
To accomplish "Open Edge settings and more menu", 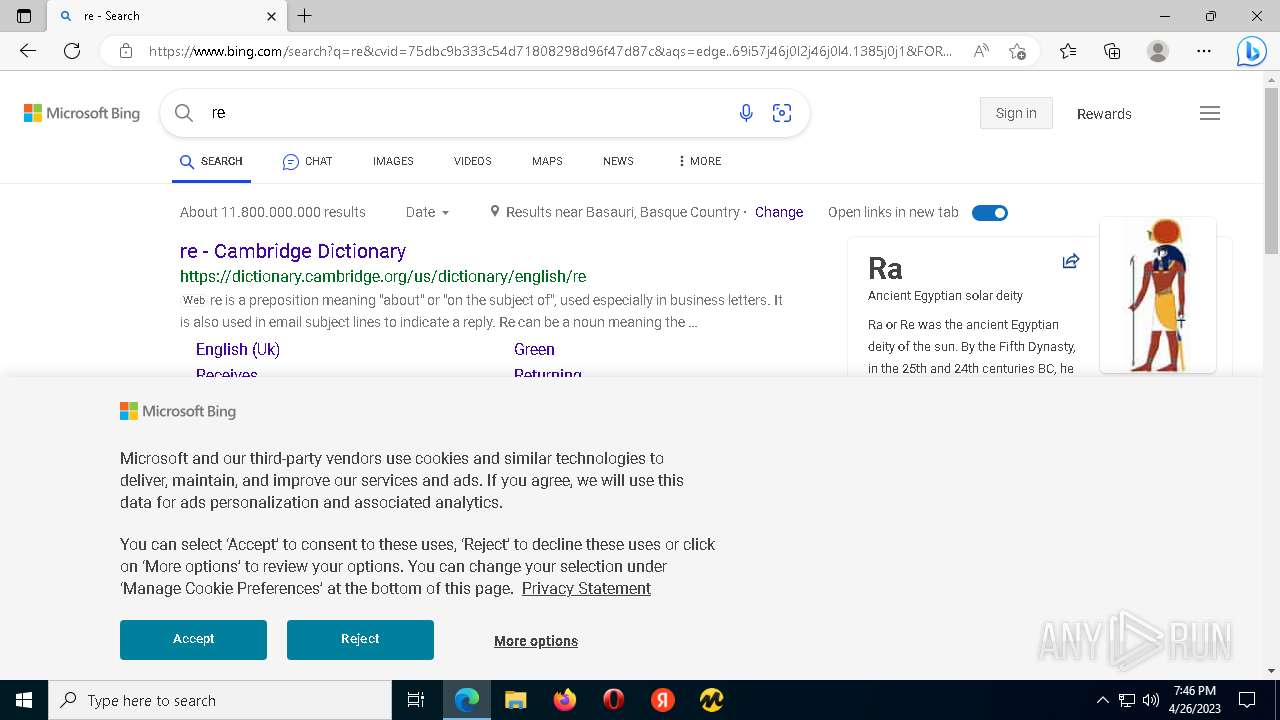I will pos(1204,51).
